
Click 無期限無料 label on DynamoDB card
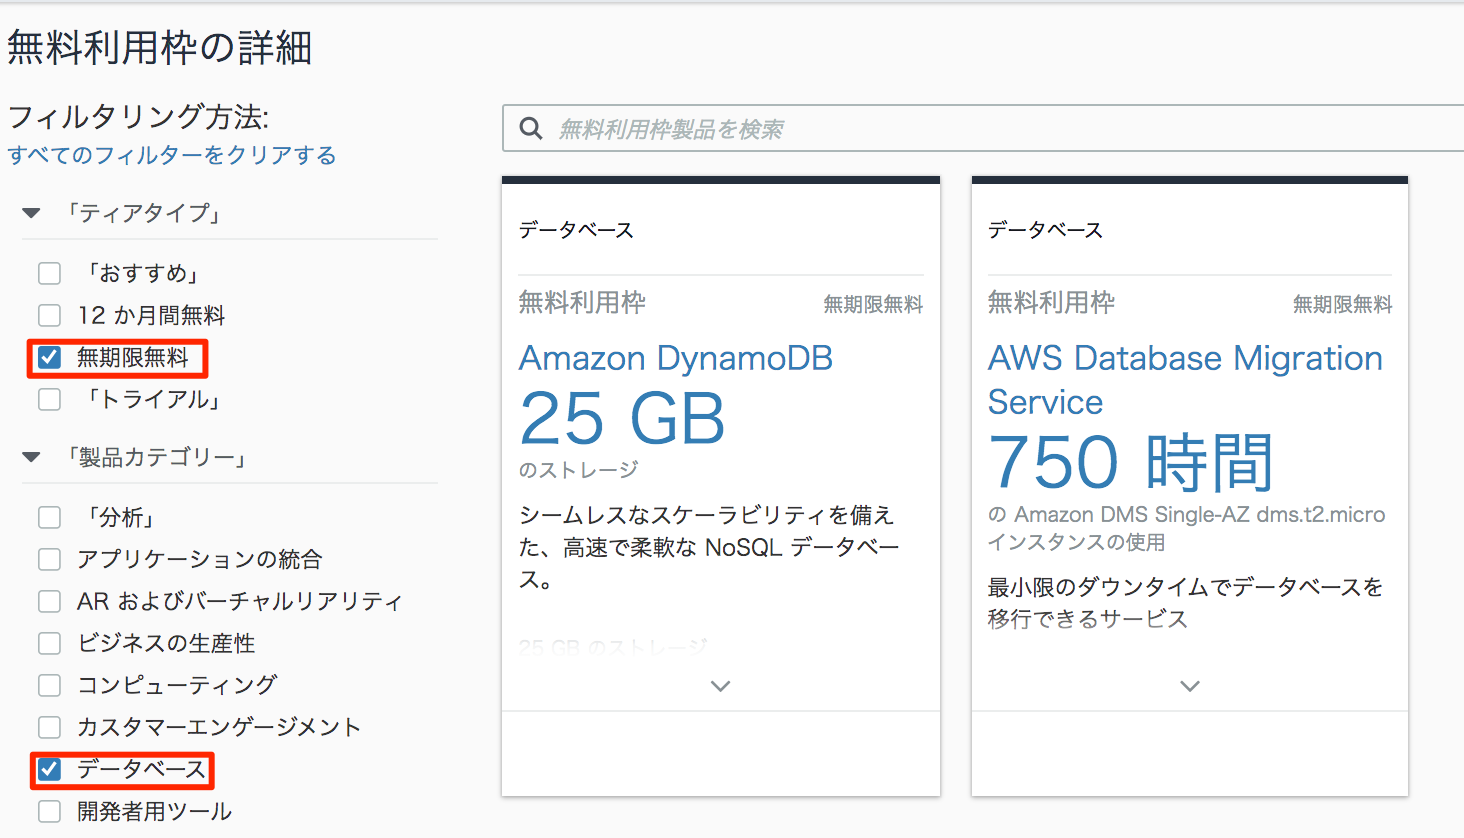(x=873, y=304)
